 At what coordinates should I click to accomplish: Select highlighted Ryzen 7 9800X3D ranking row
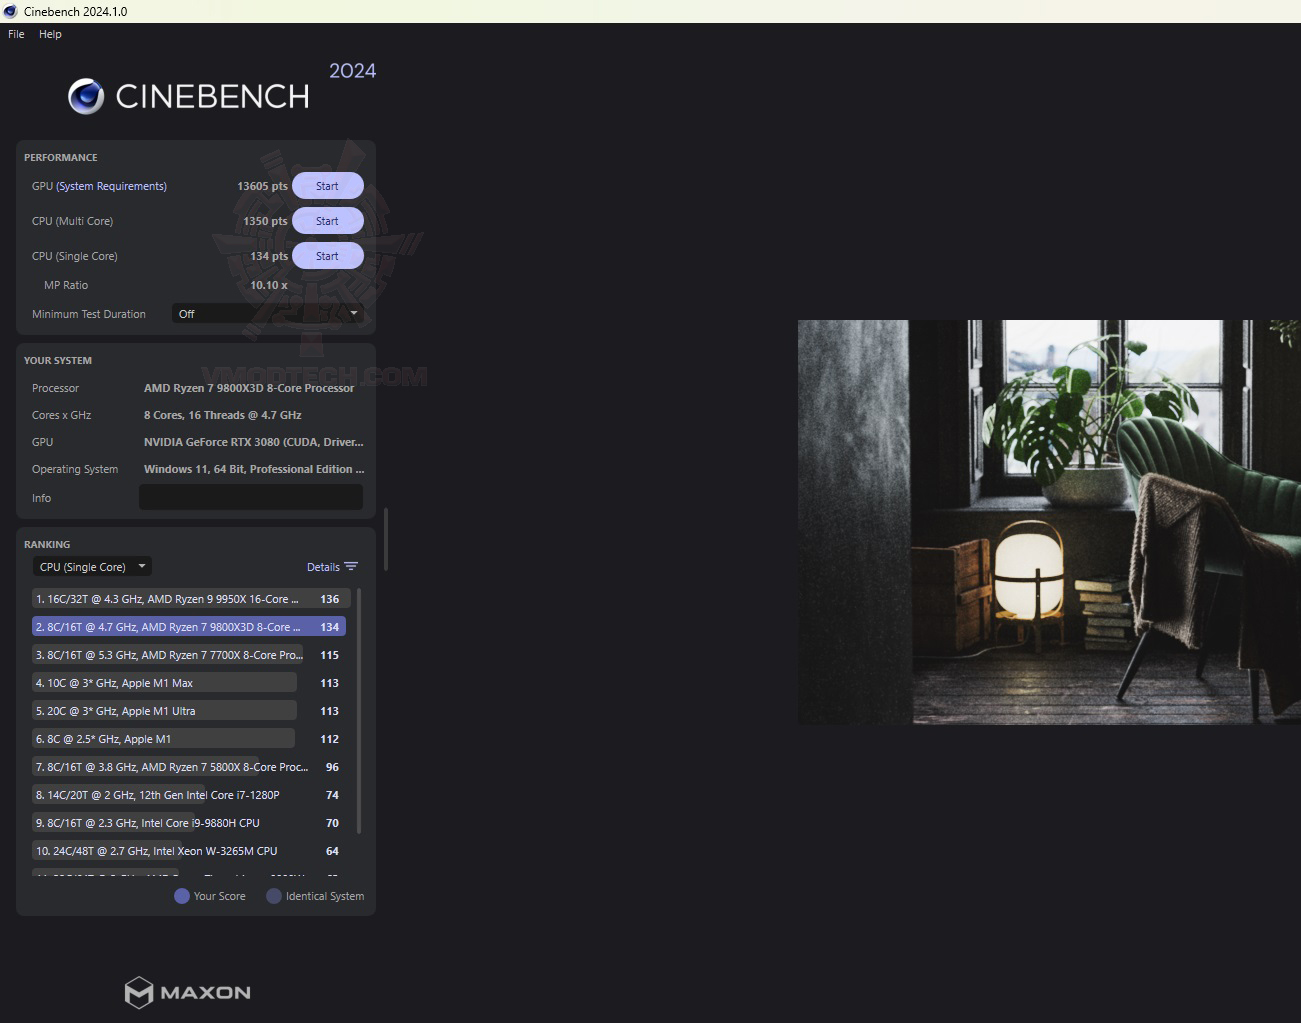189,627
